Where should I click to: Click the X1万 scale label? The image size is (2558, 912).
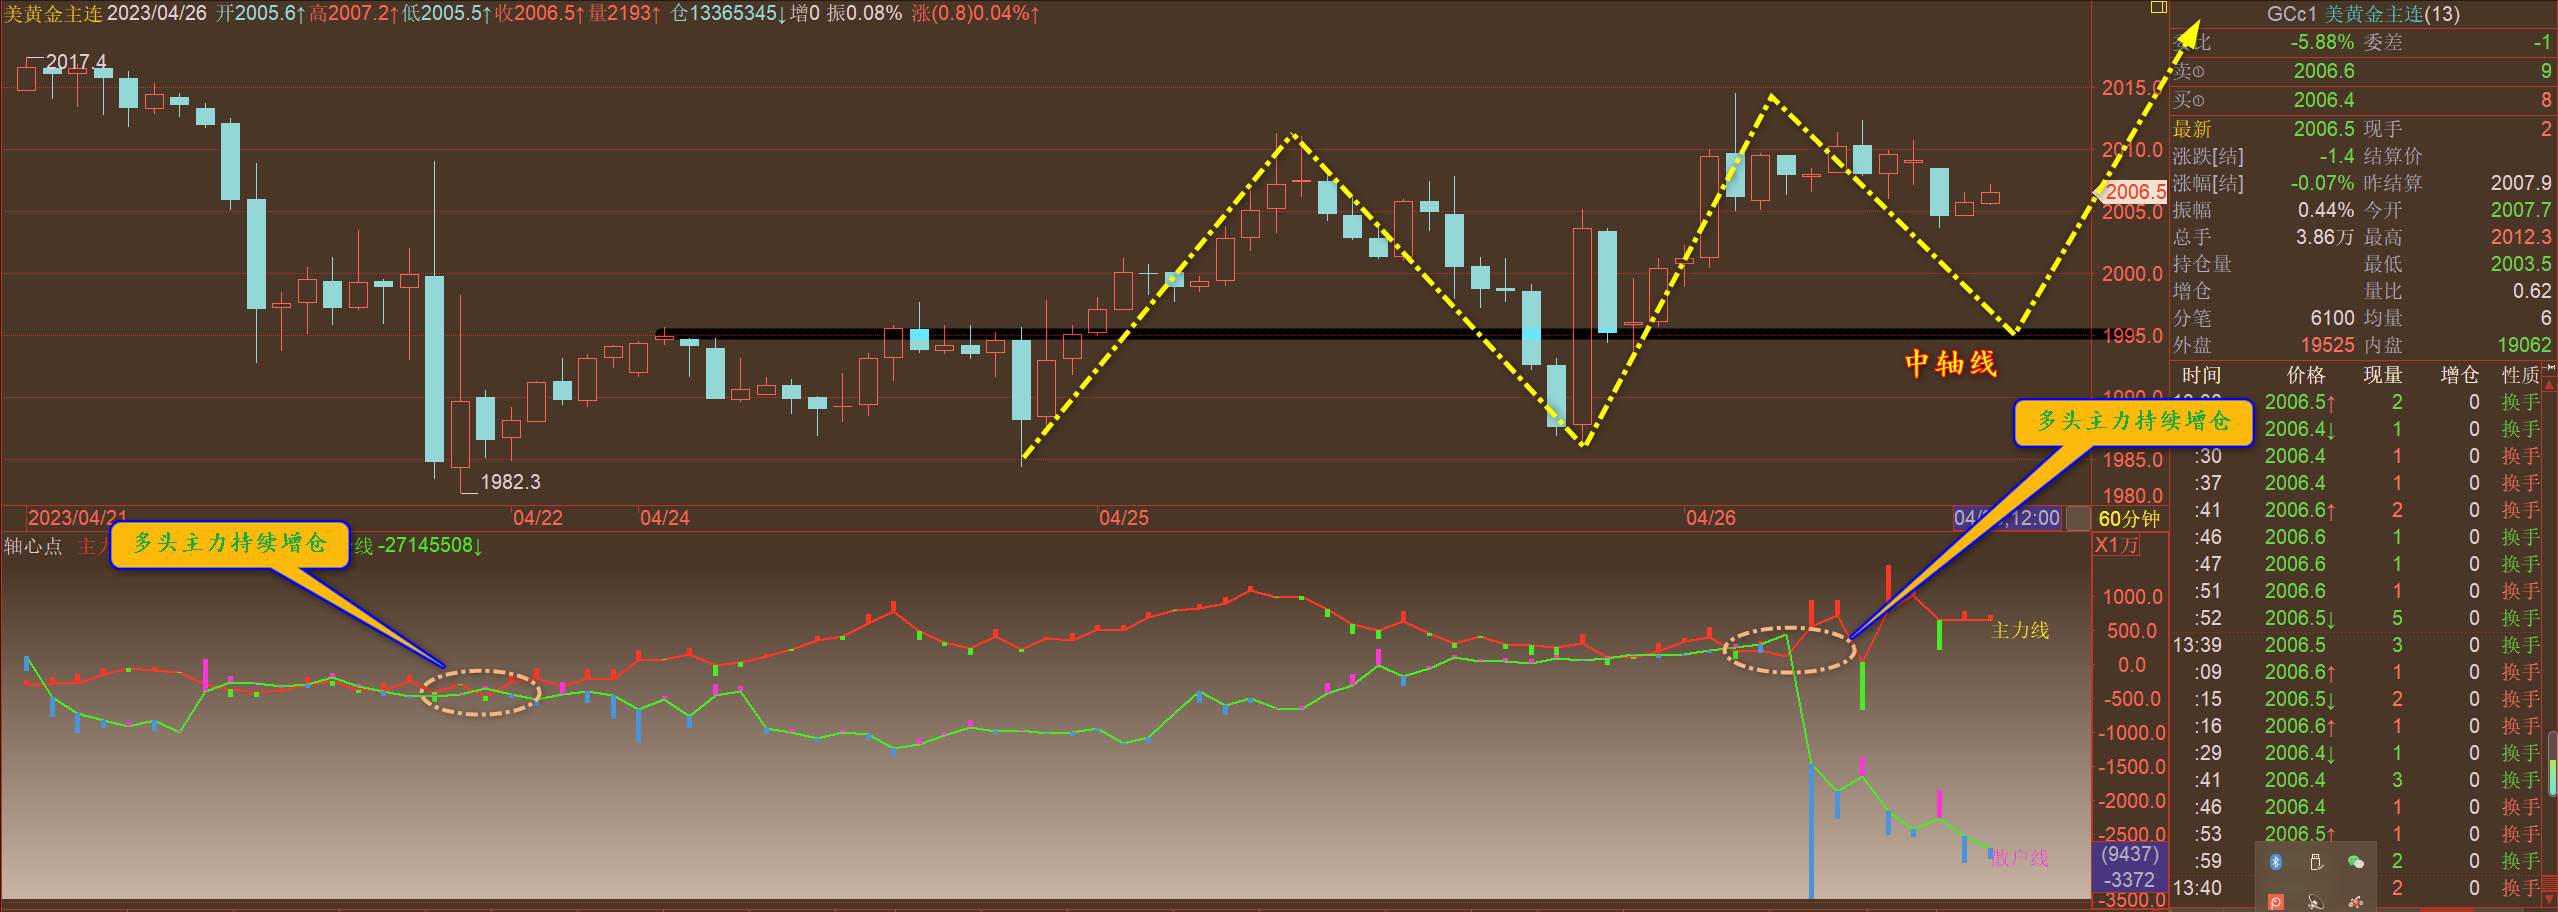2116,545
